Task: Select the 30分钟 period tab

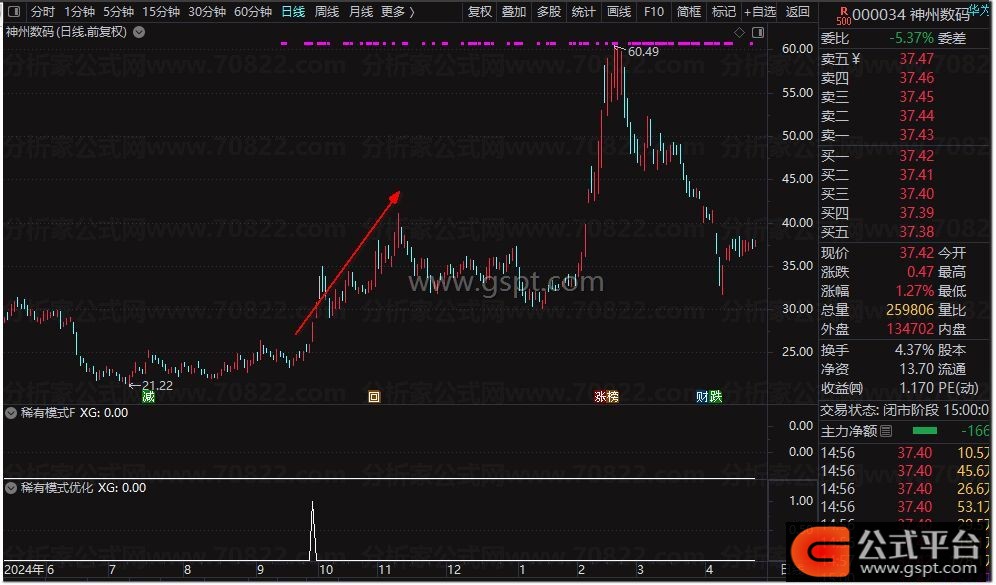Action: click(x=208, y=11)
